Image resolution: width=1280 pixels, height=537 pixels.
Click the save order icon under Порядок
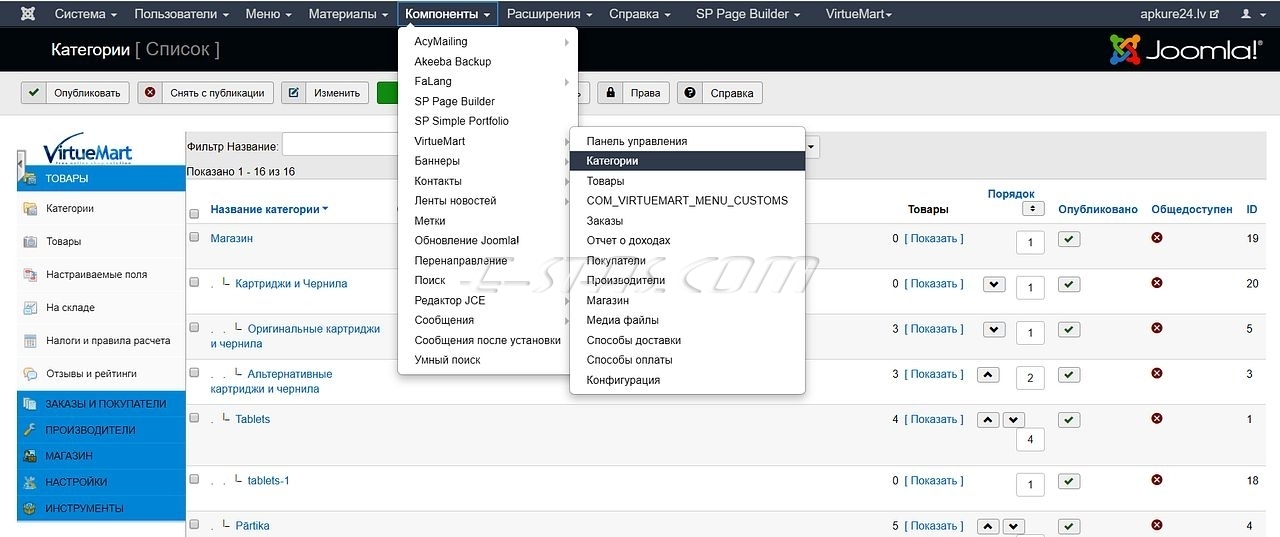point(1033,209)
